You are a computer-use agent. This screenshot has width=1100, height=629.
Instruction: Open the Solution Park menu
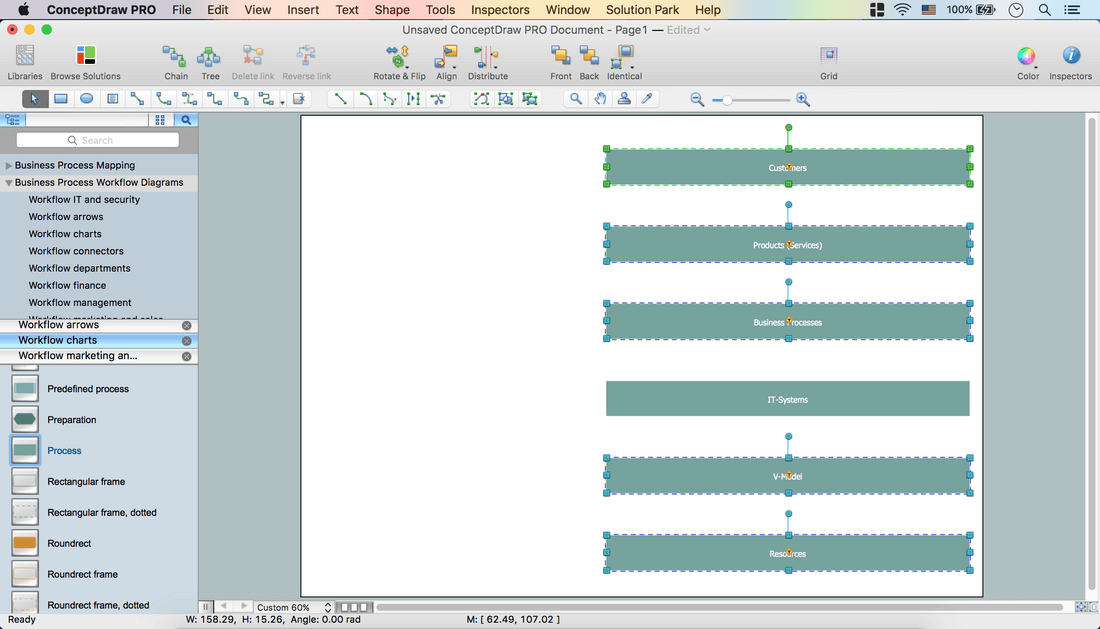(x=643, y=10)
